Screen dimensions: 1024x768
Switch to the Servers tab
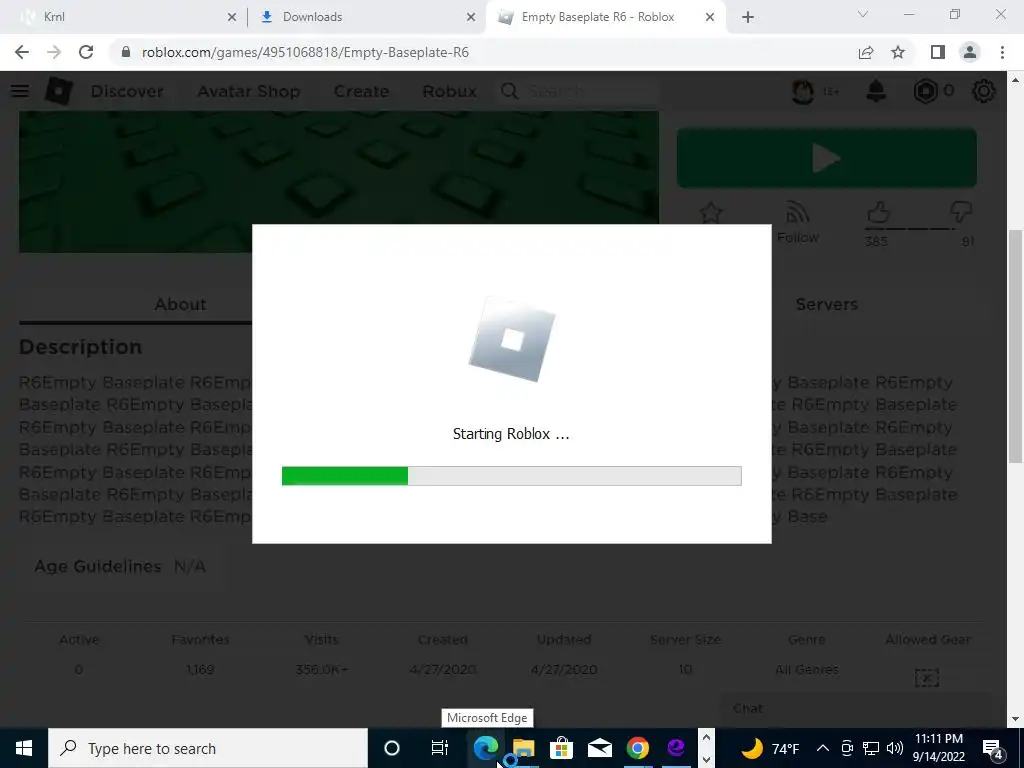point(827,304)
